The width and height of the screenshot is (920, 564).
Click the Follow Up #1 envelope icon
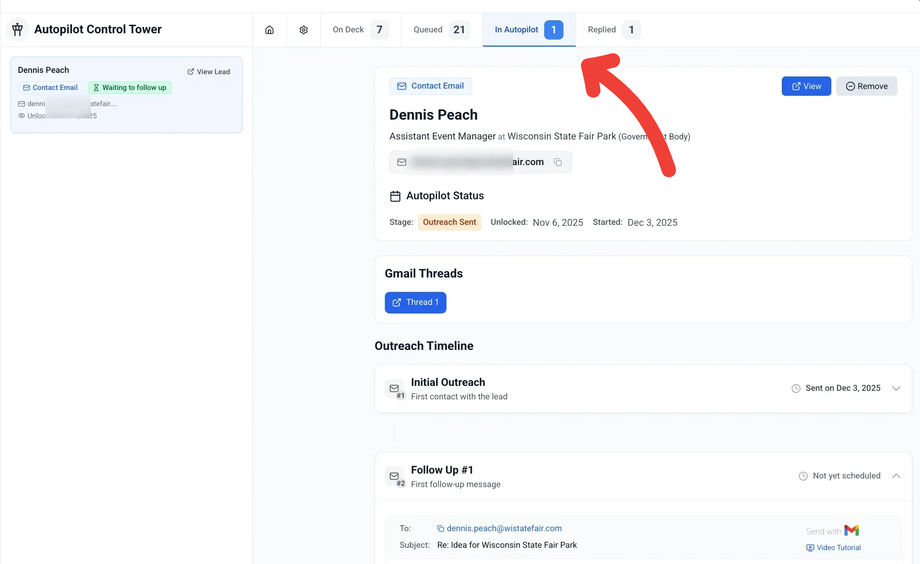pyautogui.click(x=395, y=477)
